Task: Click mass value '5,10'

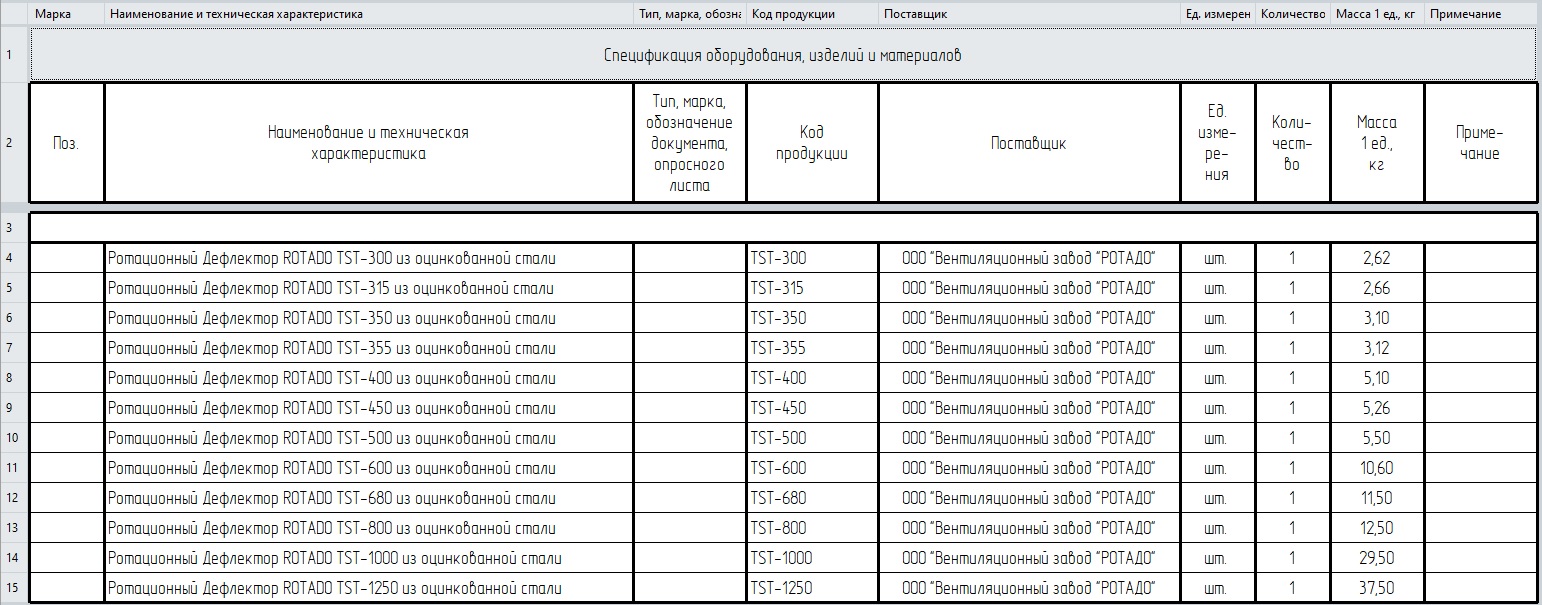Action: (x=1377, y=378)
